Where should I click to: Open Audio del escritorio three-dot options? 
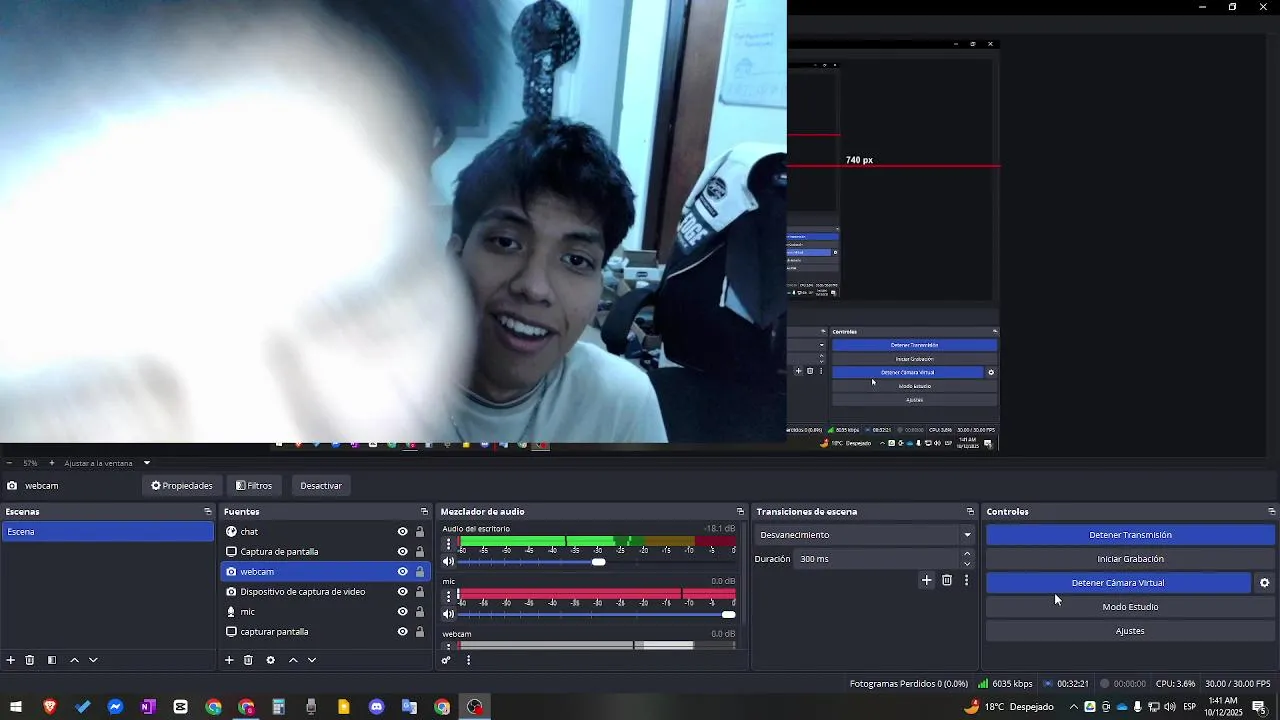coord(448,544)
